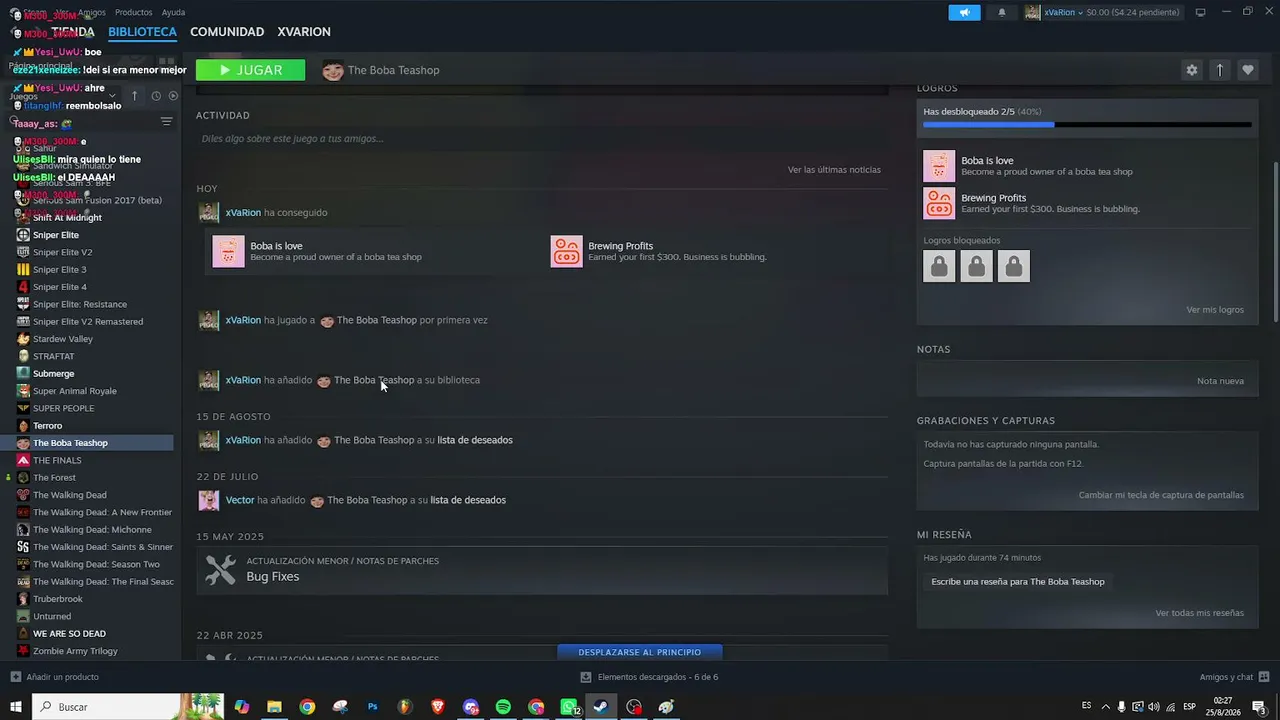Click Vector username in the 22 de julio entry
The image size is (1280, 720).
240,500
